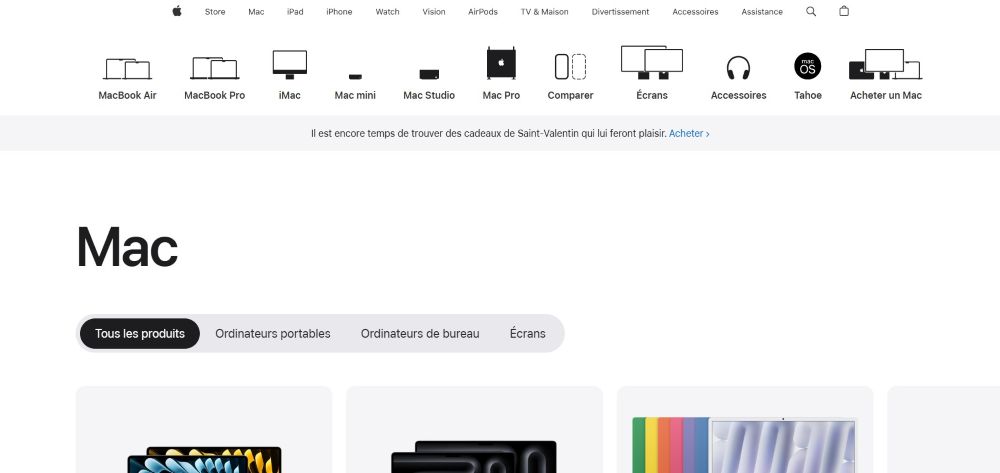Screen dimensions: 1000x473
Task: Select the iMac icon
Action: point(290,64)
